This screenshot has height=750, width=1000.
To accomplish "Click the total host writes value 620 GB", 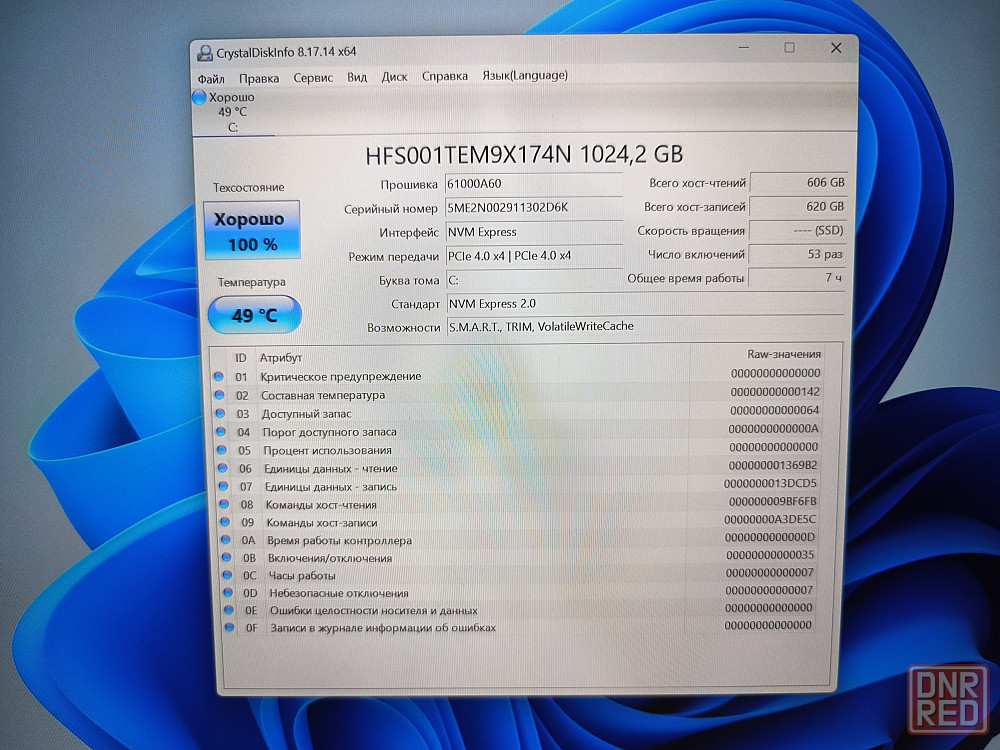I will (x=797, y=207).
